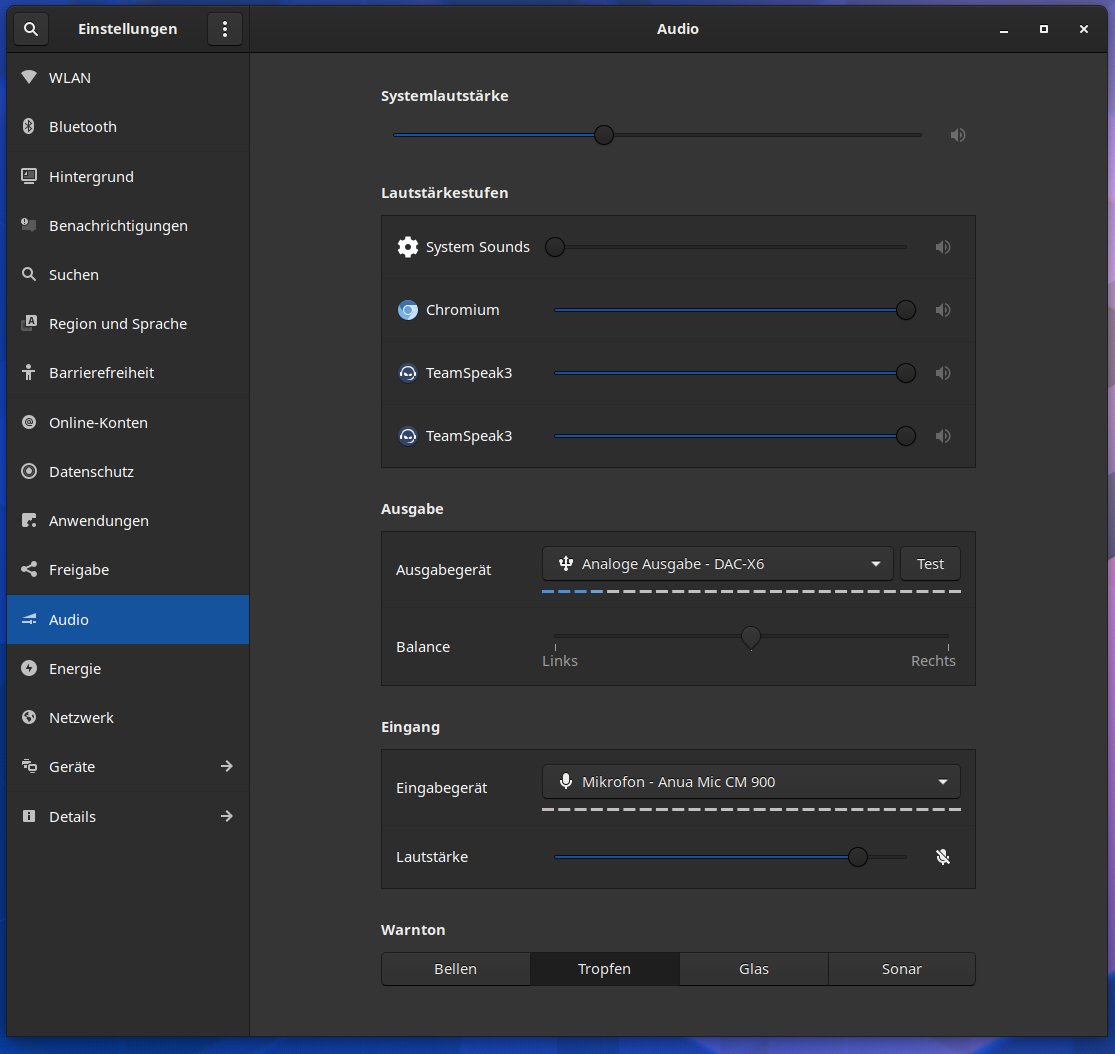Click the Freigabe sidebar label
The width and height of the screenshot is (1115, 1054).
[79, 570]
